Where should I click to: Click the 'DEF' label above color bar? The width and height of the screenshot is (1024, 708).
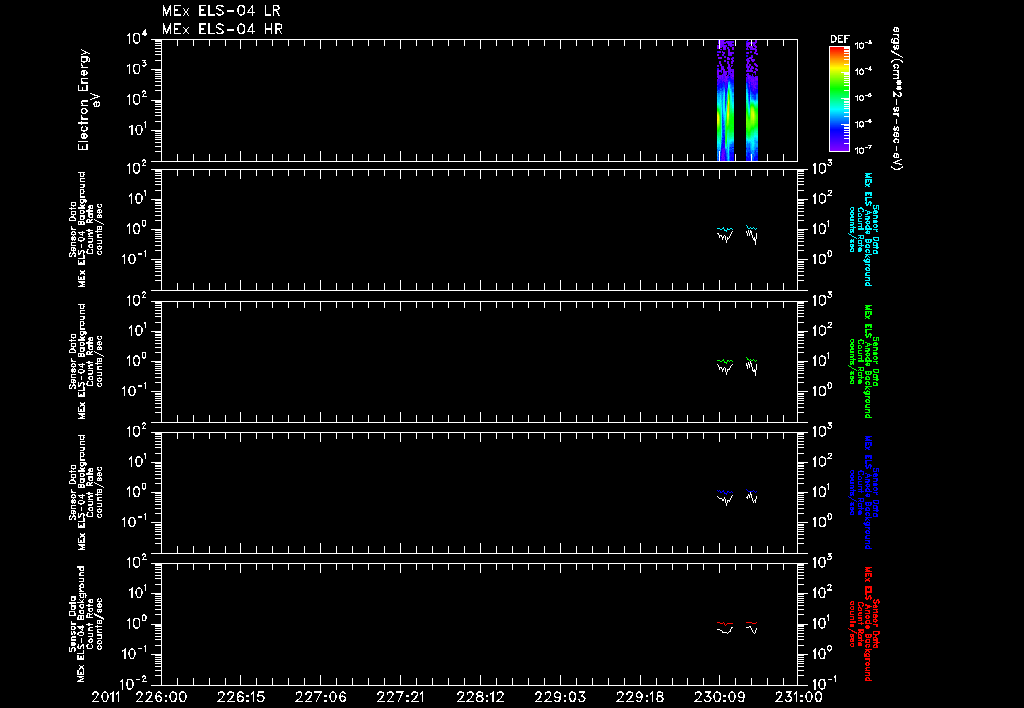tap(839, 39)
